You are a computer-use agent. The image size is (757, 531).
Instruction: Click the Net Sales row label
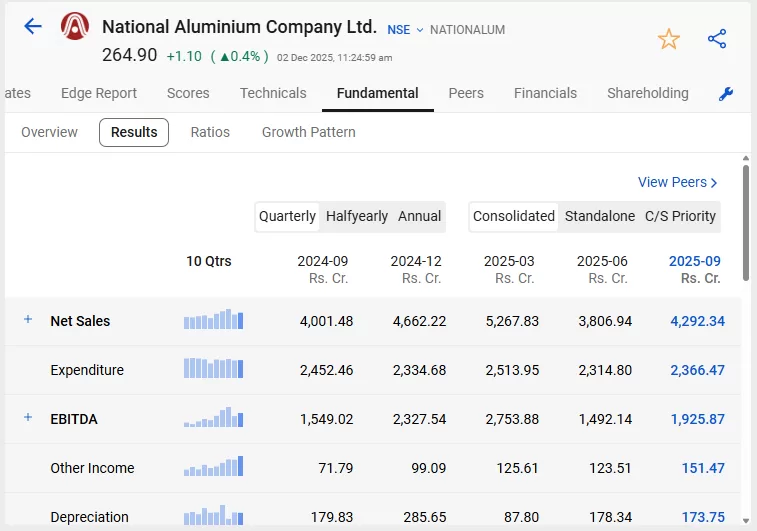click(x=80, y=321)
